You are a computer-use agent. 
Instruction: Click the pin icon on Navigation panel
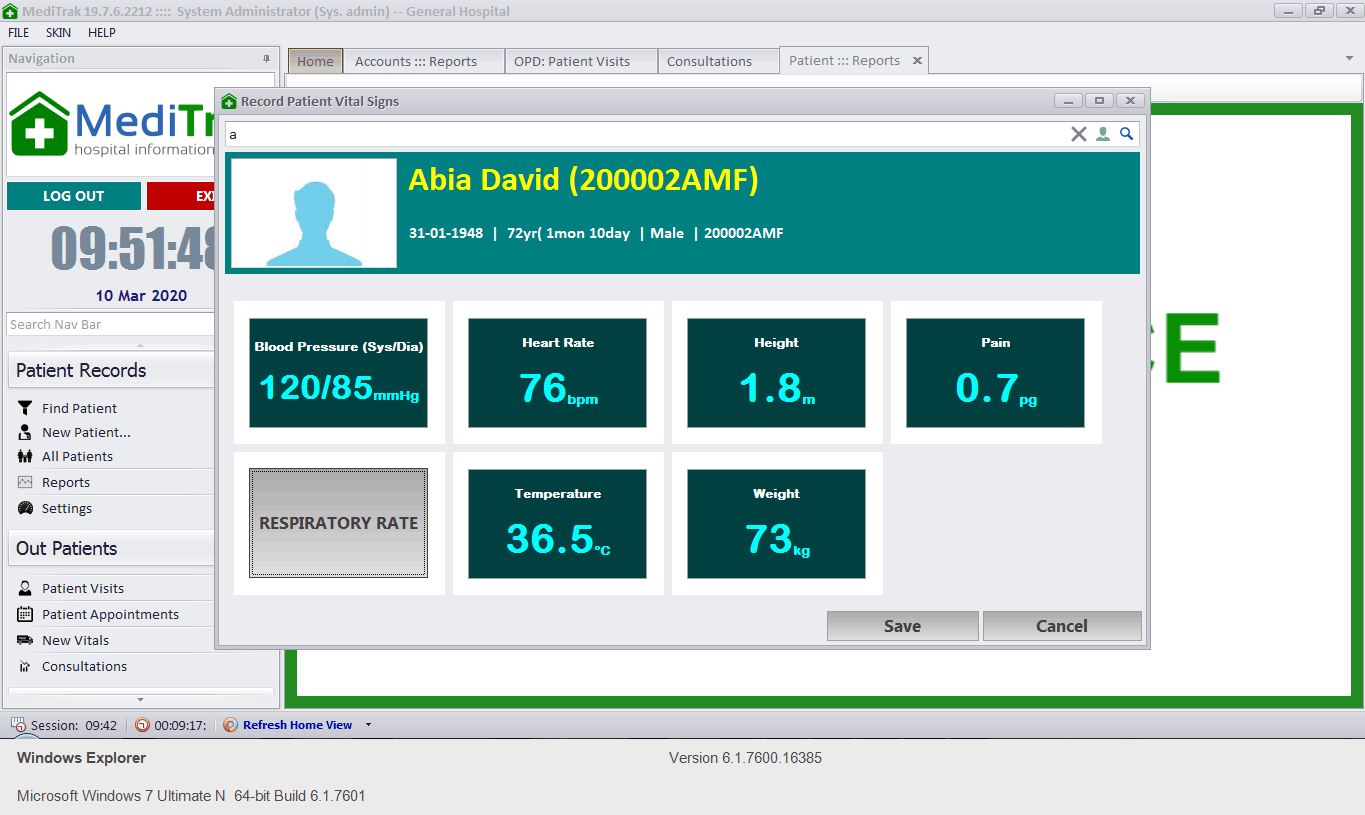[266, 59]
